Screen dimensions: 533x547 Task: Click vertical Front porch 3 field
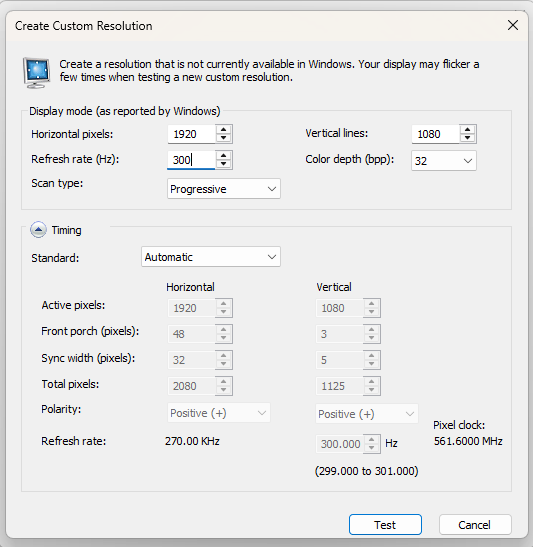[x=339, y=334]
